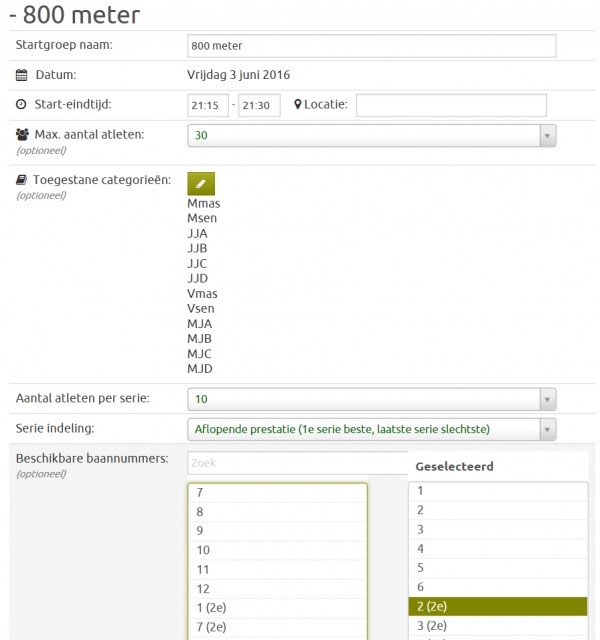The image size is (600, 640).
Task: Click the calendar icon beside Datum
Action: 22,75
